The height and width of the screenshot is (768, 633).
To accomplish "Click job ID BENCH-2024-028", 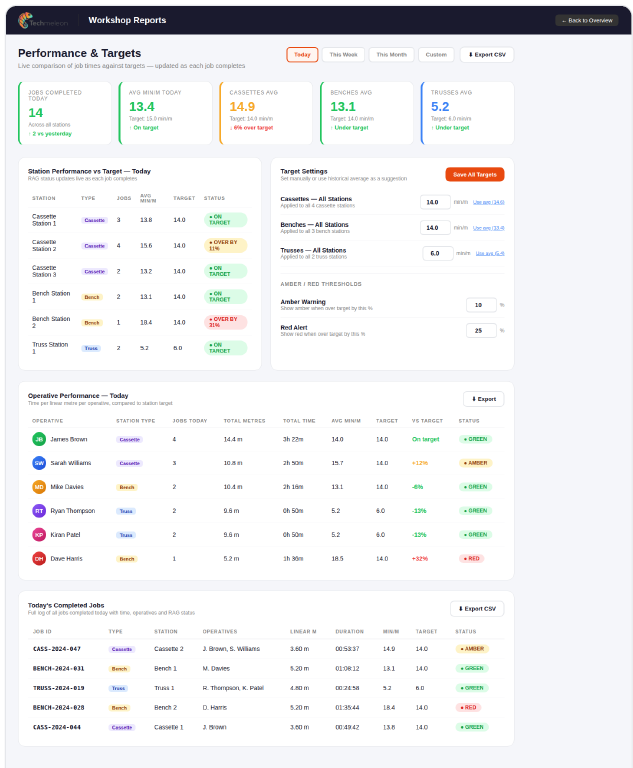I will click(x=58, y=708).
